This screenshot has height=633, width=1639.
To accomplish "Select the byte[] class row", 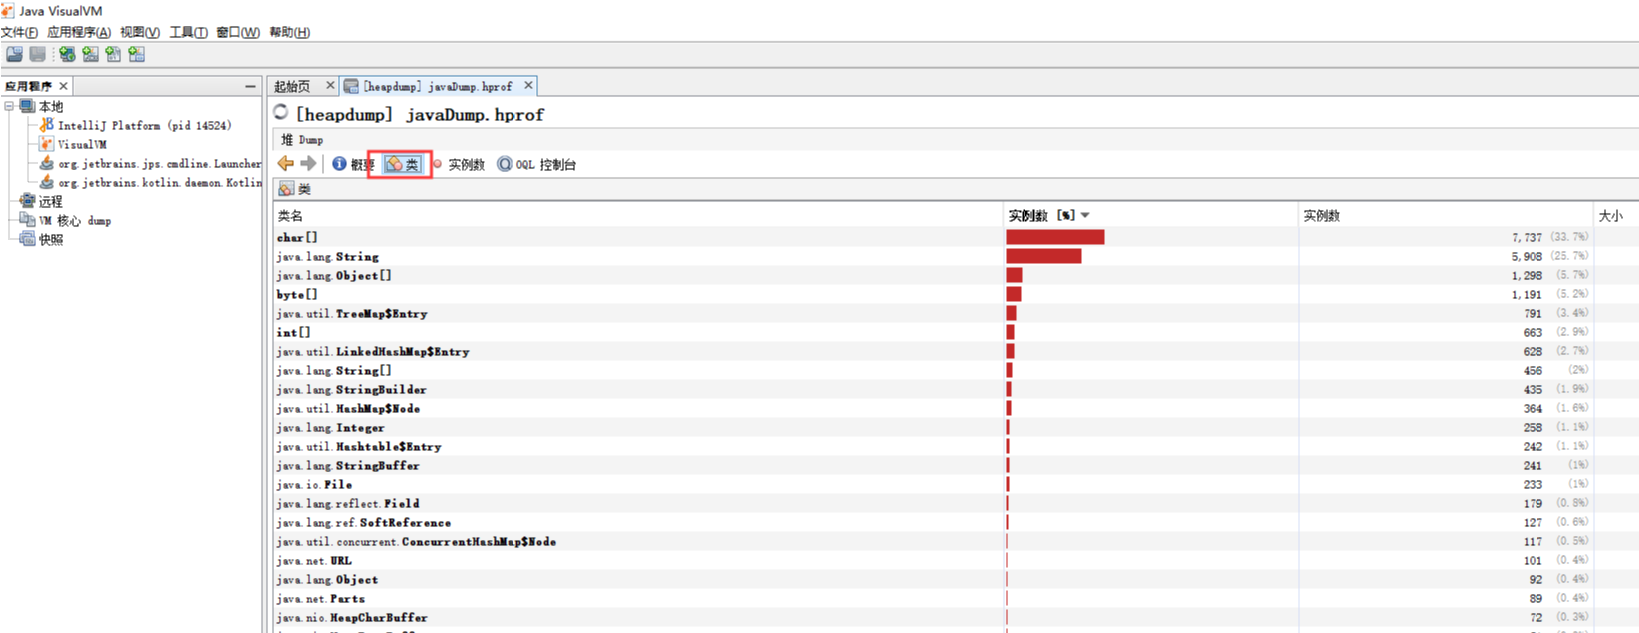I will (956, 294).
